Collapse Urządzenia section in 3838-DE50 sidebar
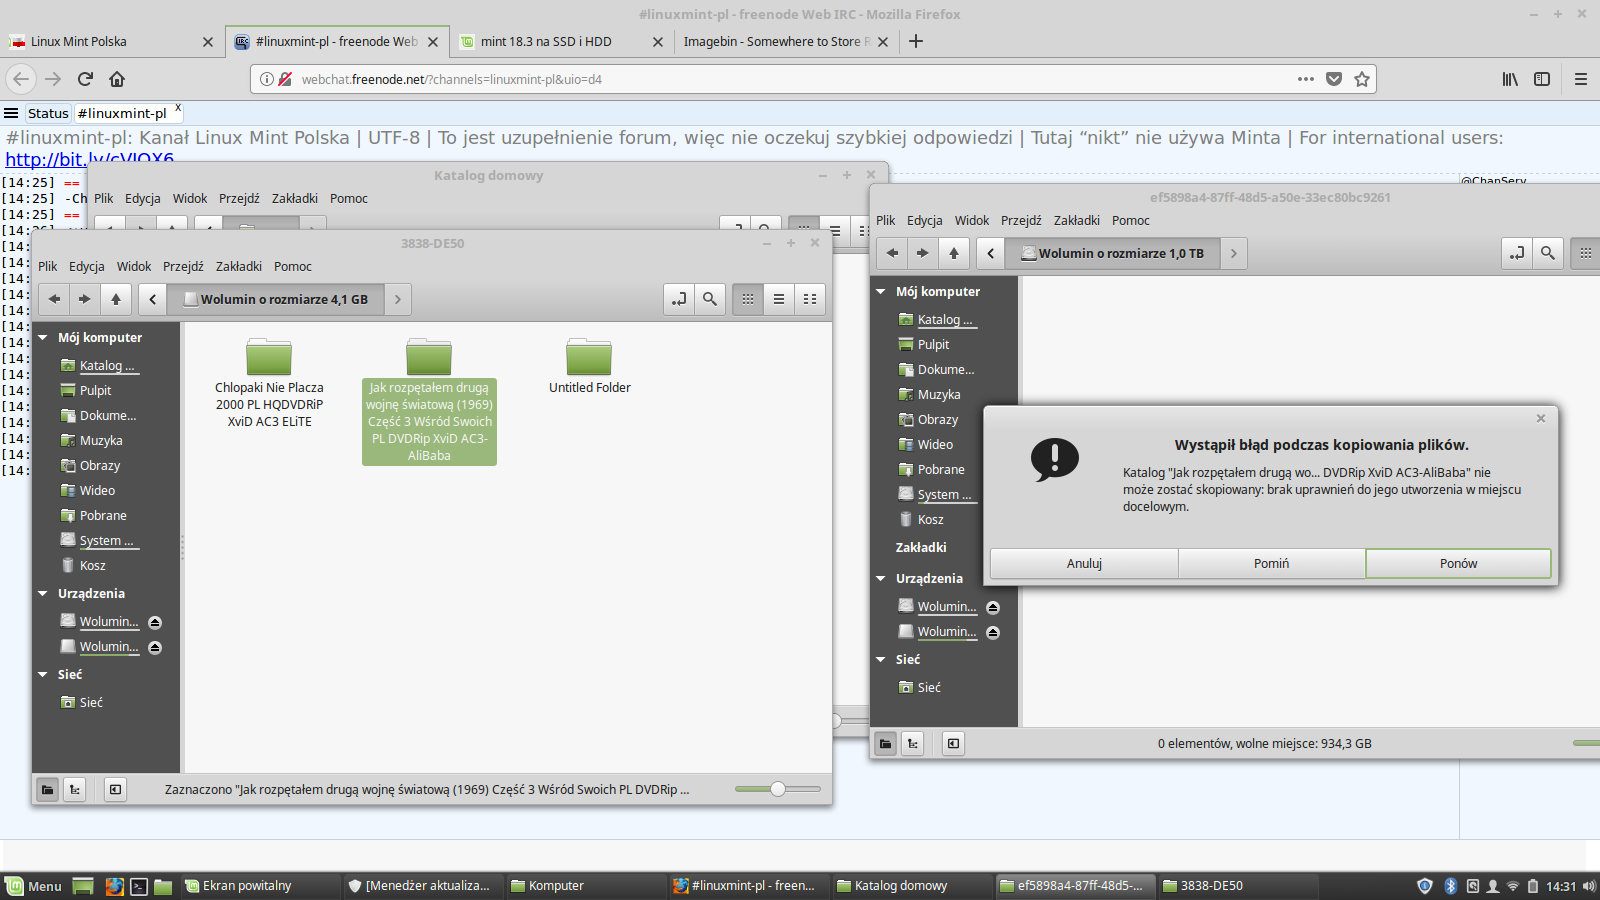The width and height of the screenshot is (1600, 900). pyautogui.click(x=43, y=594)
